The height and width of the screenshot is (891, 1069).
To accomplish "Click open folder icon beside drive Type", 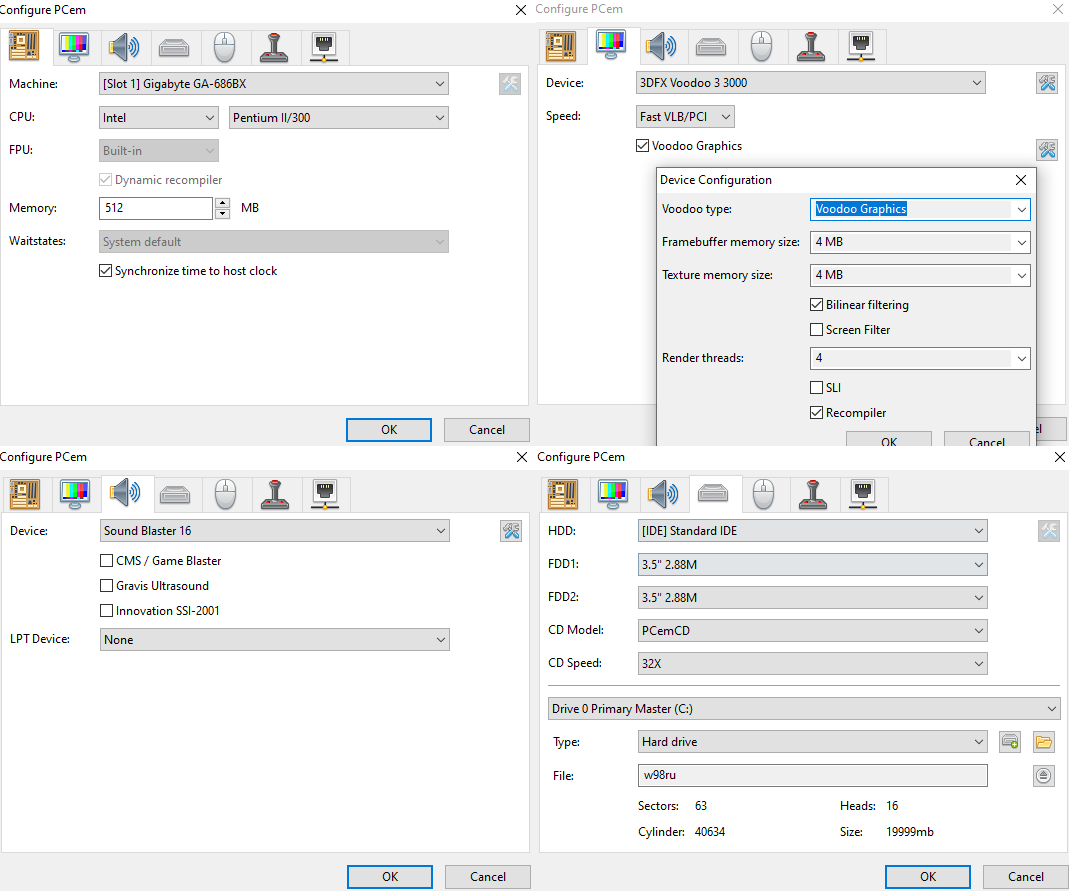I will pyautogui.click(x=1044, y=742).
